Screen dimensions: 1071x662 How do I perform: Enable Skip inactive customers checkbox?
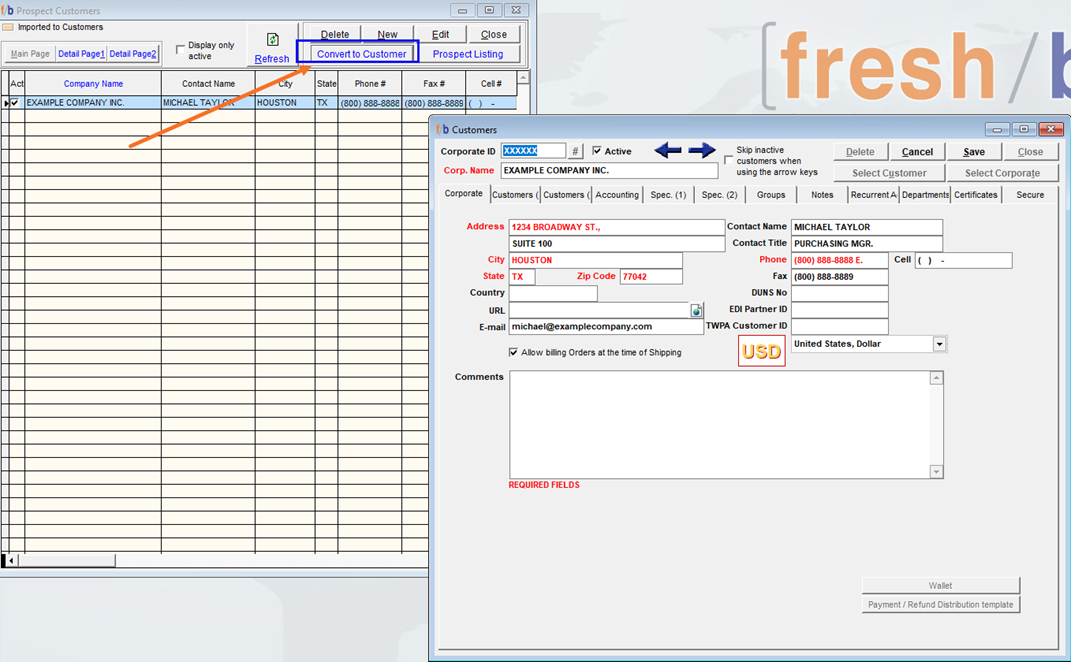(728, 160)
